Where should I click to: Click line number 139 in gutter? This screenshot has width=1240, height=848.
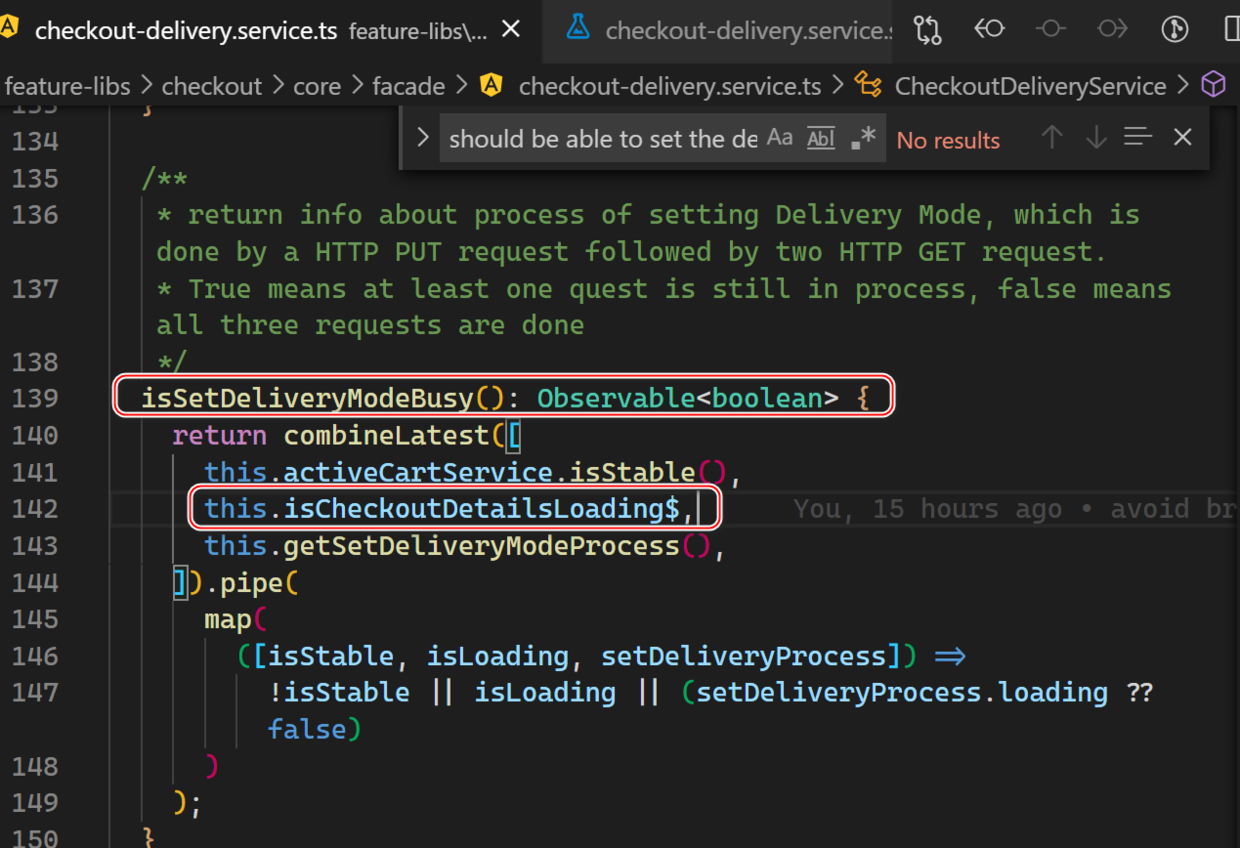tap(35, 398)
